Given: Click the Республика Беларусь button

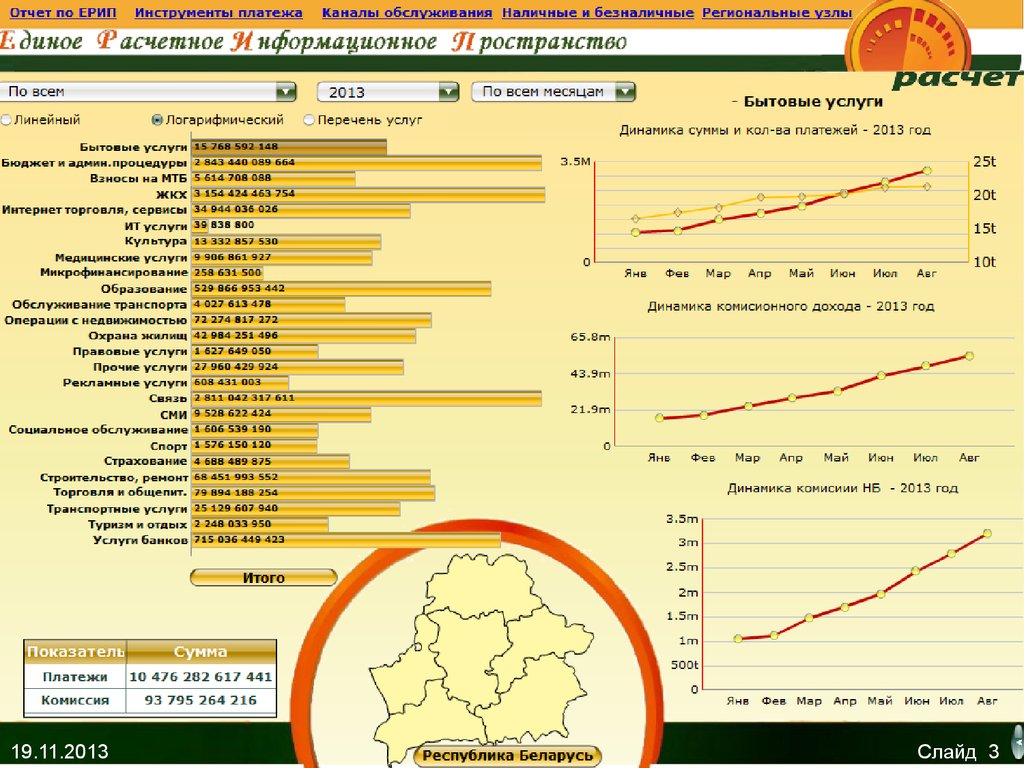Looking at the screenshot, I should pyautogui.click(x=507, y=756).
